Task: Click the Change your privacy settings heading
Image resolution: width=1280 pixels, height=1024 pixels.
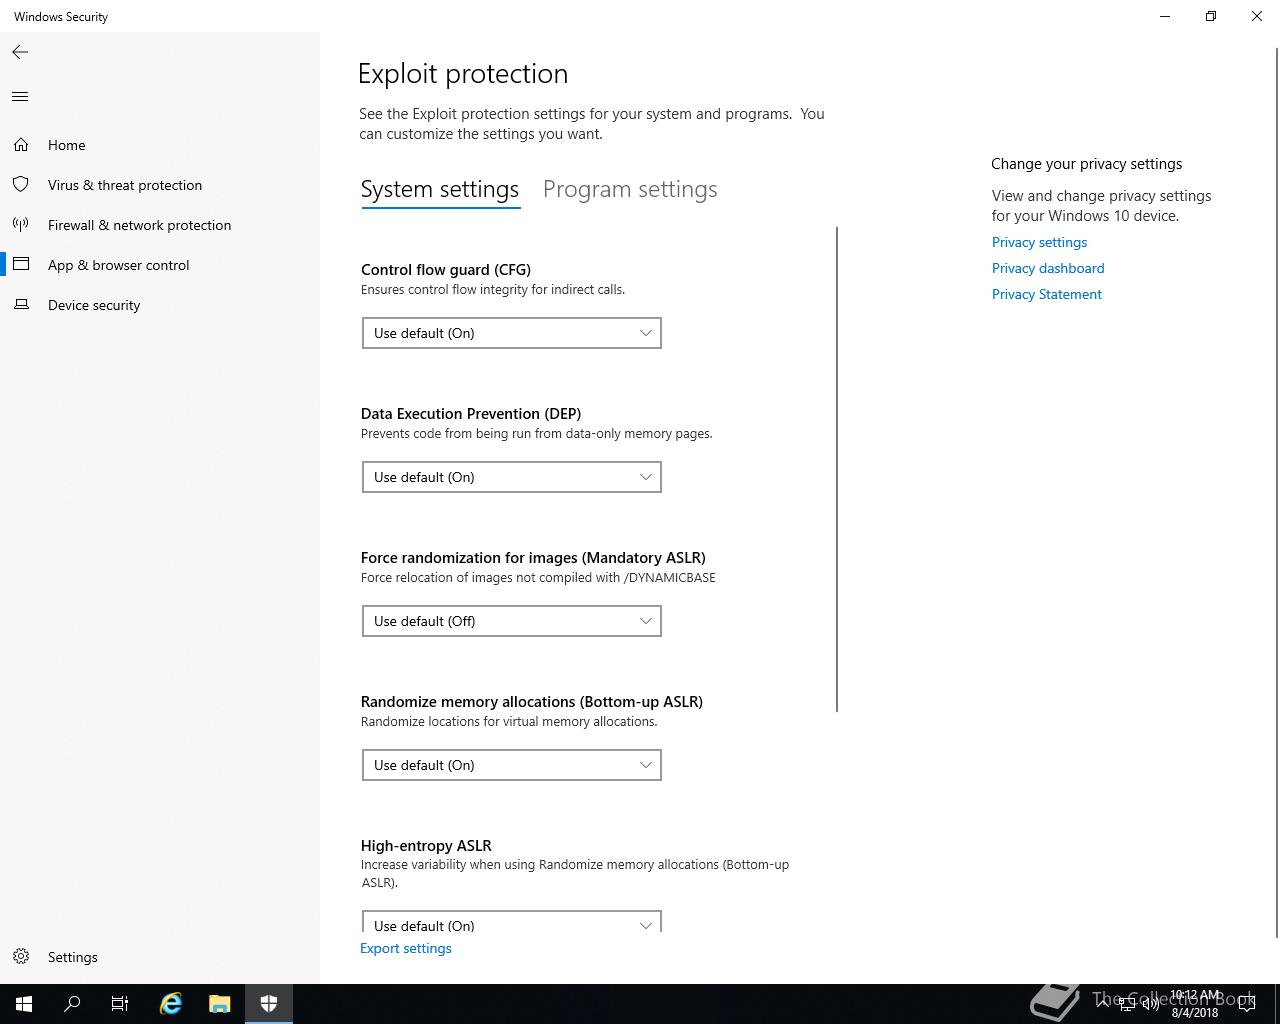Action: (x=1087, y=164)
